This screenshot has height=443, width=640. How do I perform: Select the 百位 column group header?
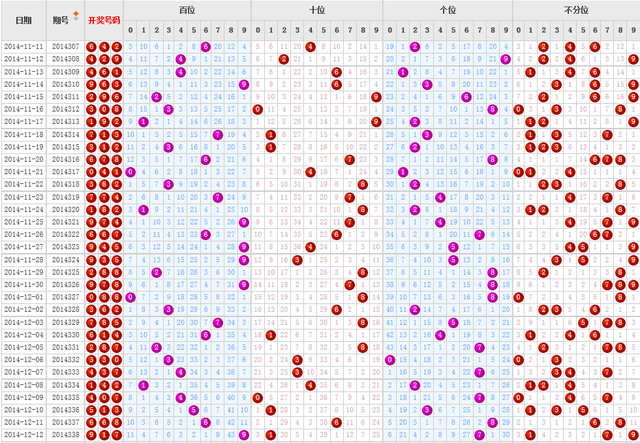(187, 8)
